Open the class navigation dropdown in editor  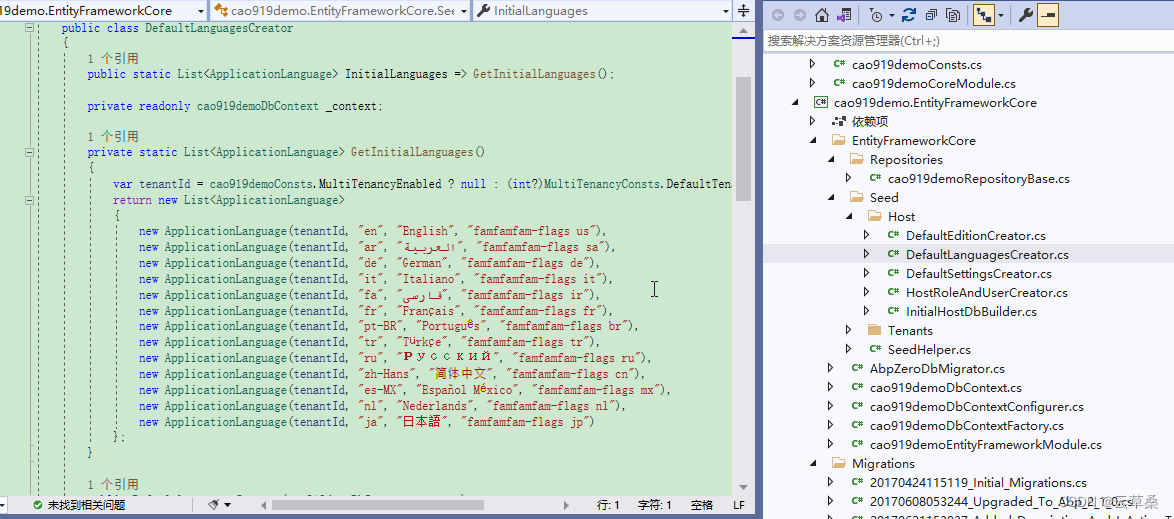coord(340,10)
